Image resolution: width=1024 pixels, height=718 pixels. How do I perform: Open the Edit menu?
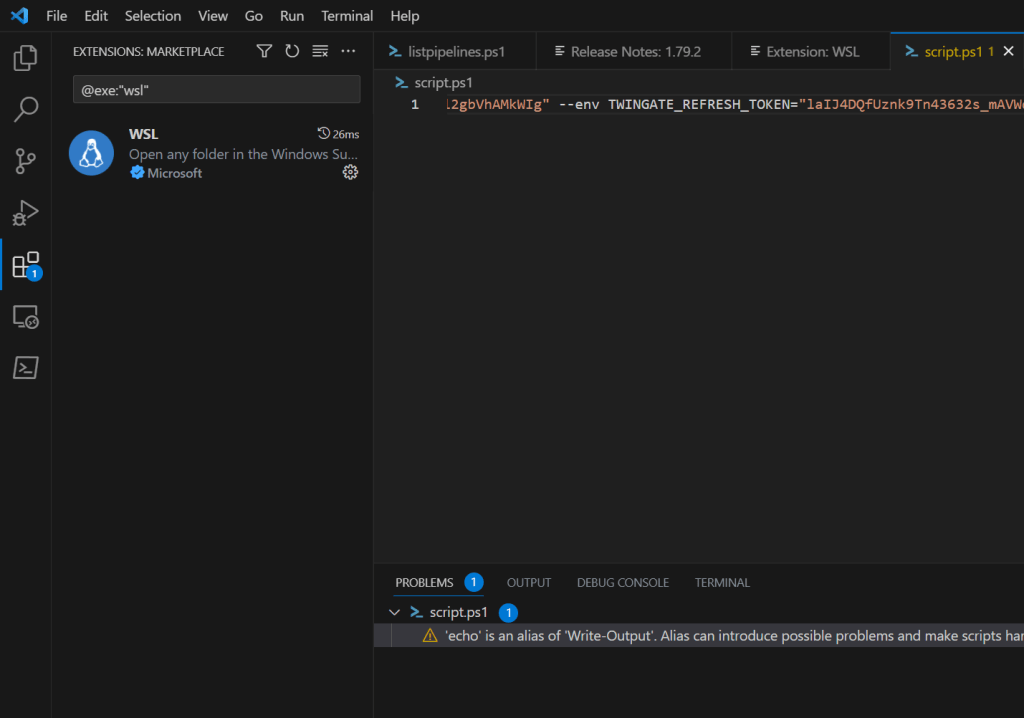click(96, 16)
